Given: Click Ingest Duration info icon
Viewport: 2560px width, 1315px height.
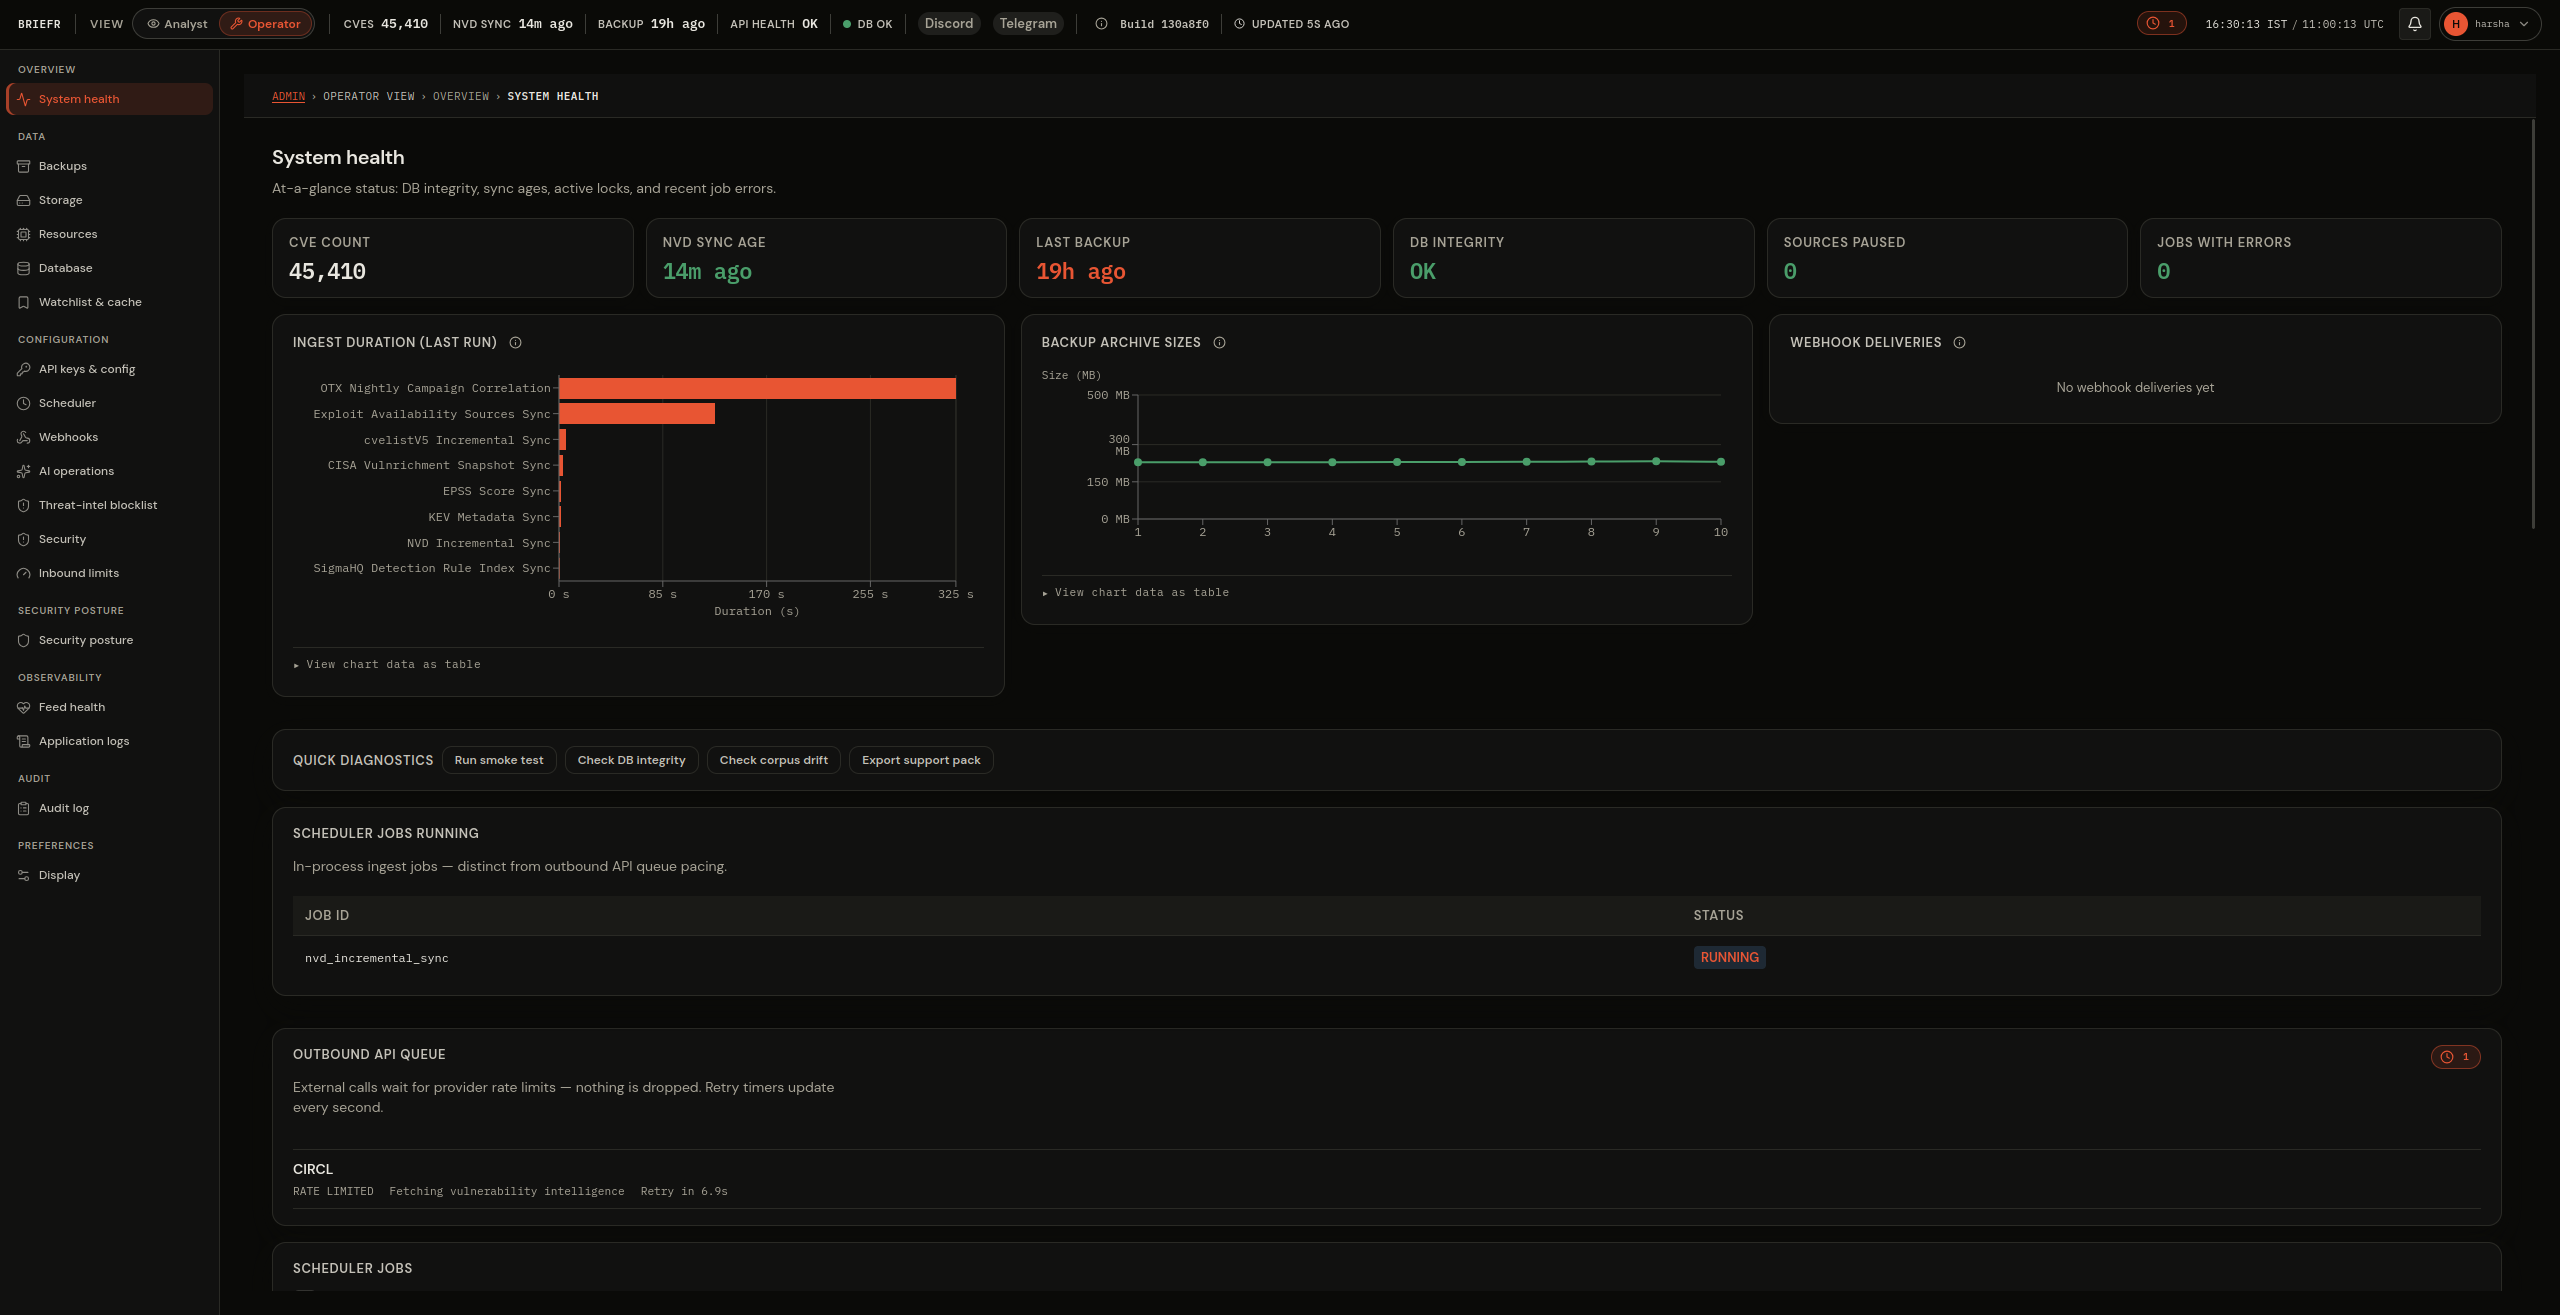Looking at the screenshot, I should click(516, 343).
